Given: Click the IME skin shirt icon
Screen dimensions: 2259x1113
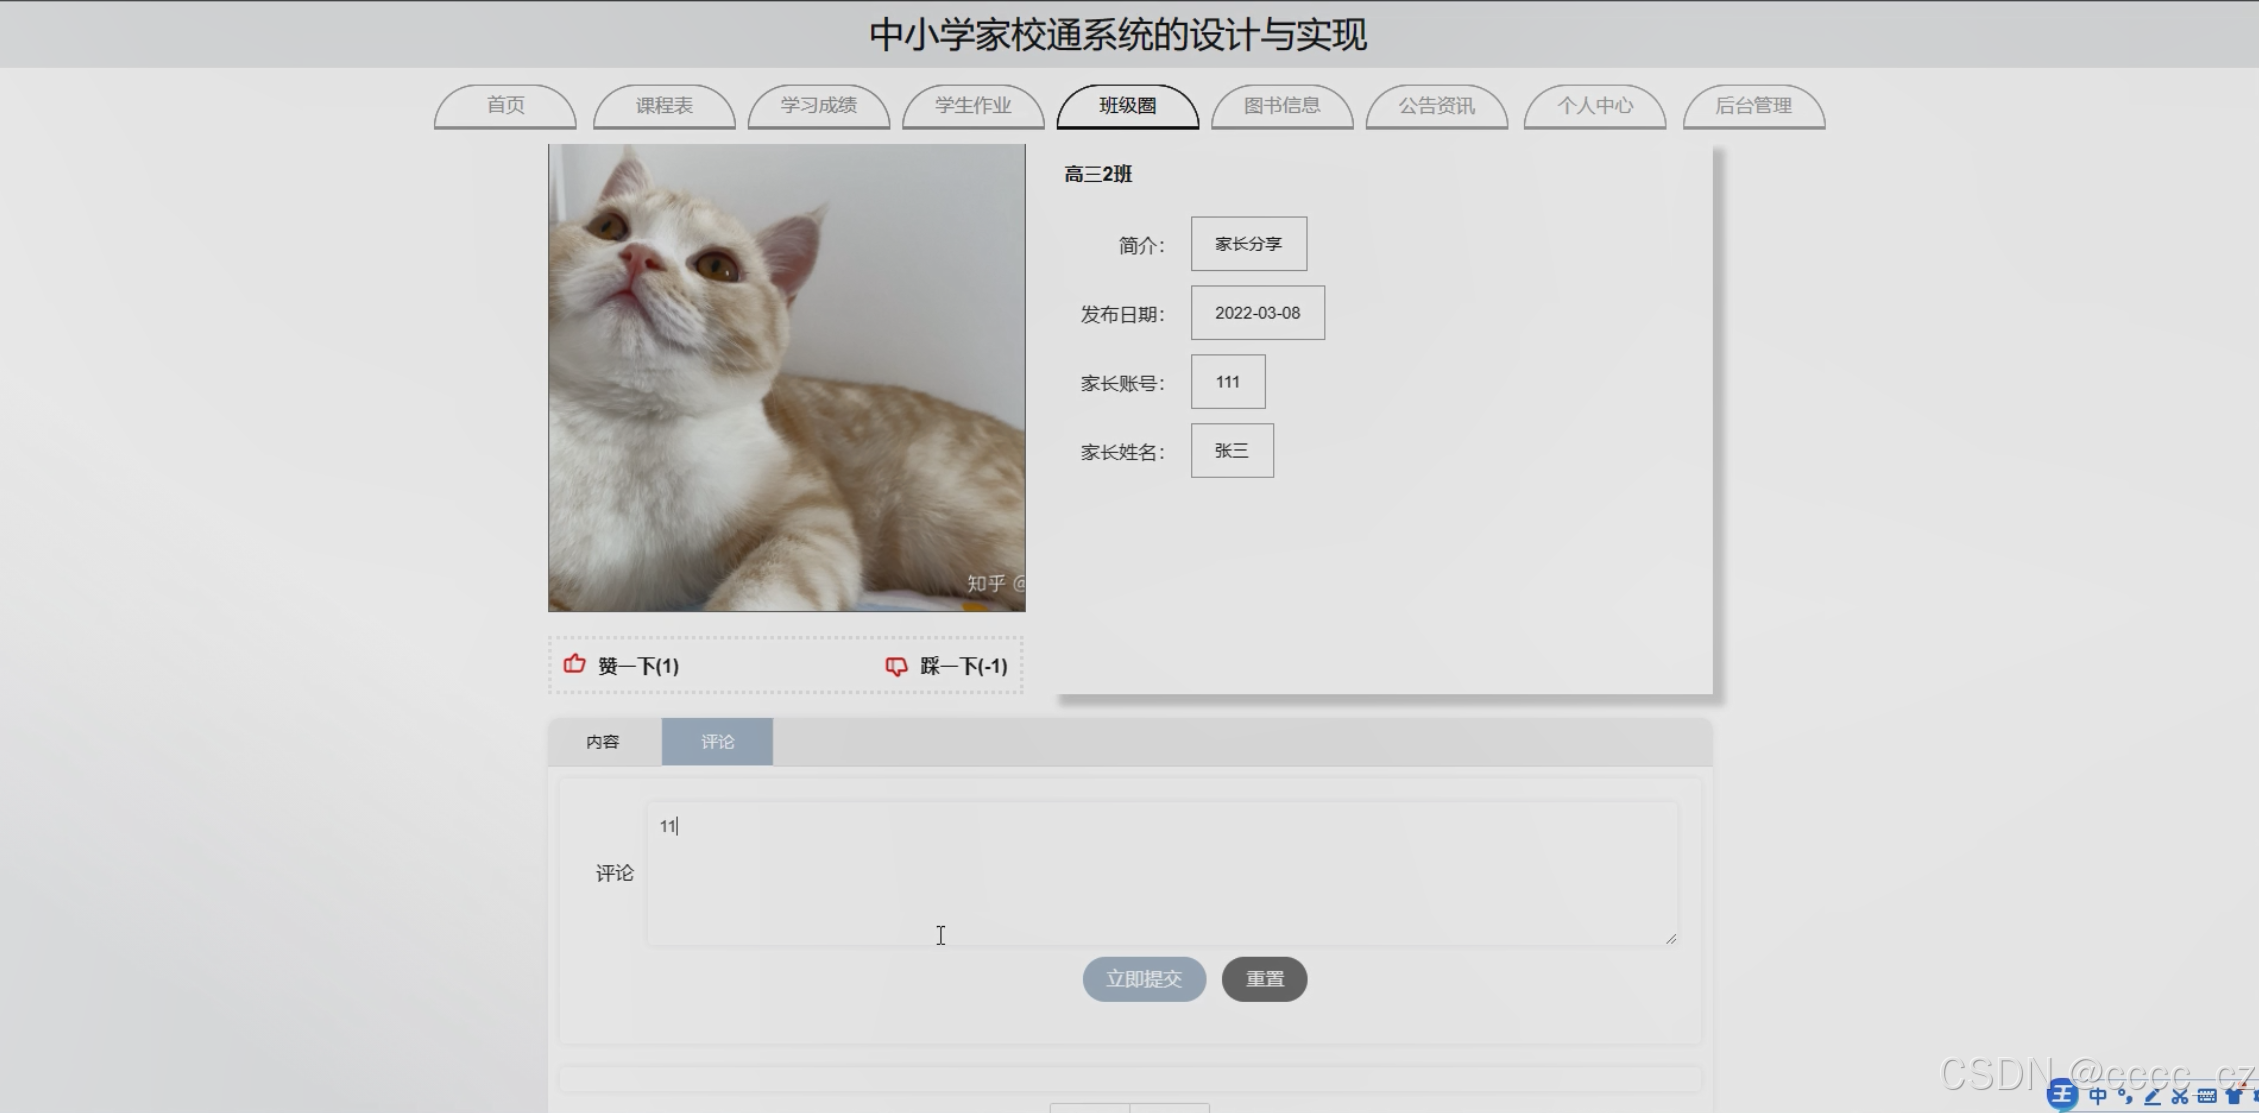Looking at the screenshot, I should pyautogui.click(x=2234, y=1097).
